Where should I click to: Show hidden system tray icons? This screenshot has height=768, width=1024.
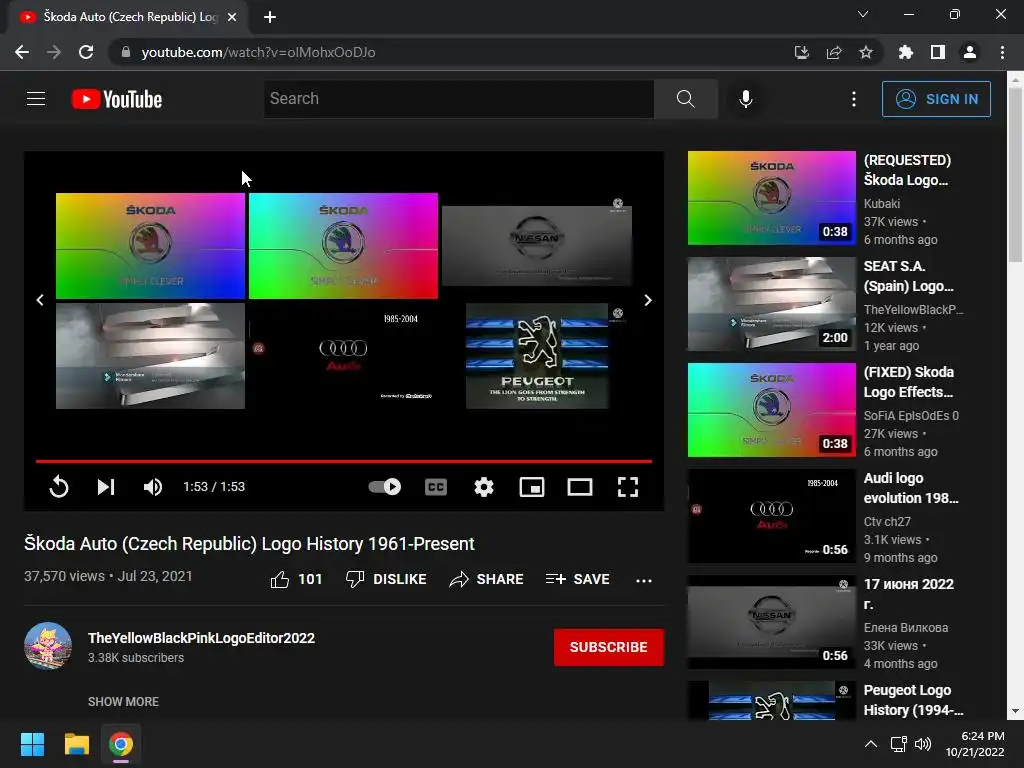pyautogui.click(x=871, y=744)
